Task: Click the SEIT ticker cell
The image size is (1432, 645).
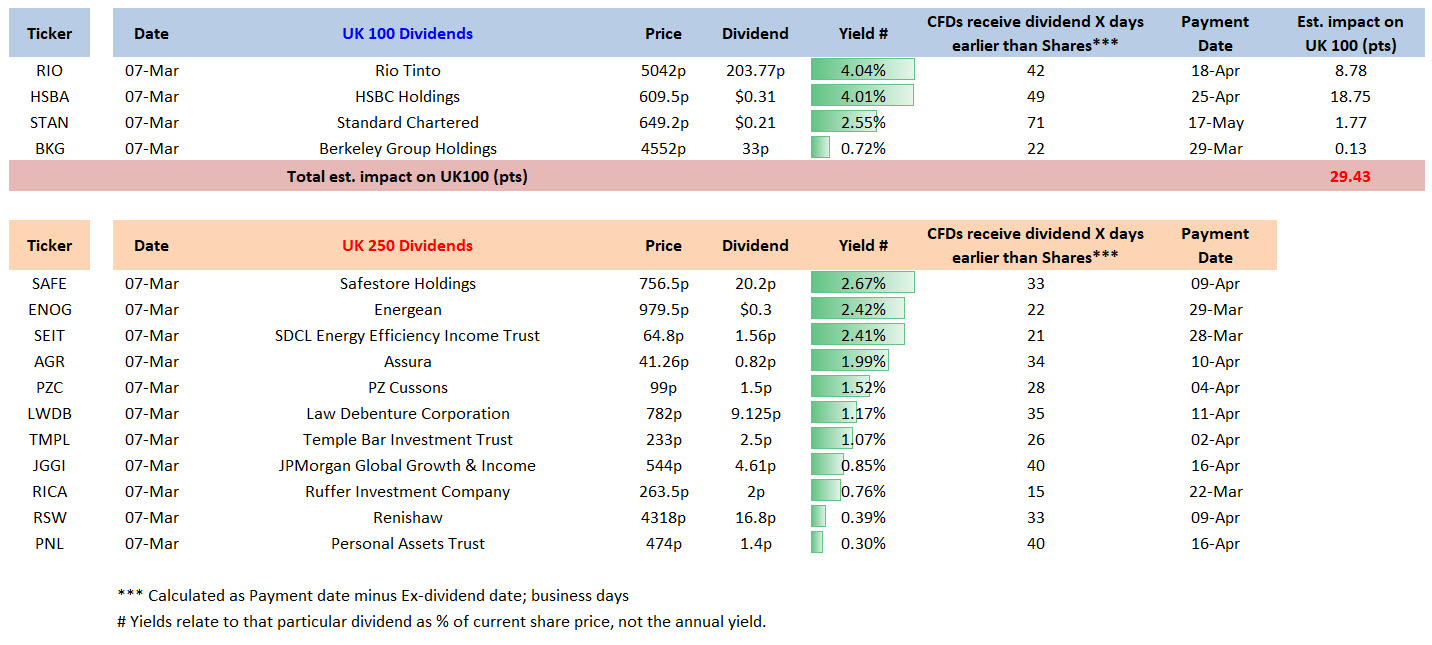Action: [x=49, y=335]
